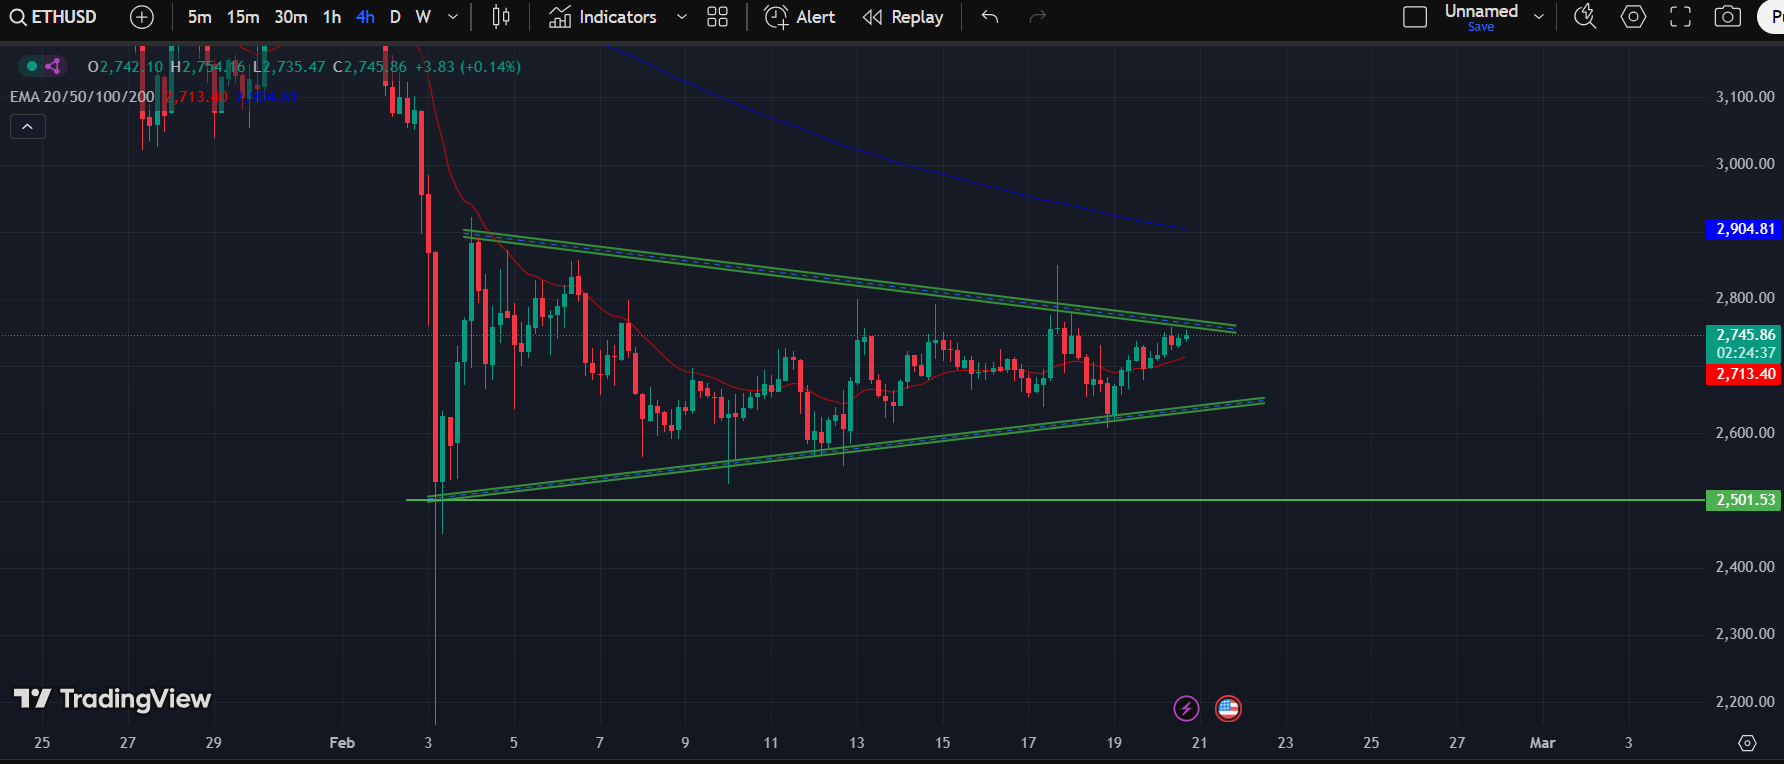Open the Unnamed layout dropdown arrow
This screenshot has height=764, width=1784.
(1539, 17)
